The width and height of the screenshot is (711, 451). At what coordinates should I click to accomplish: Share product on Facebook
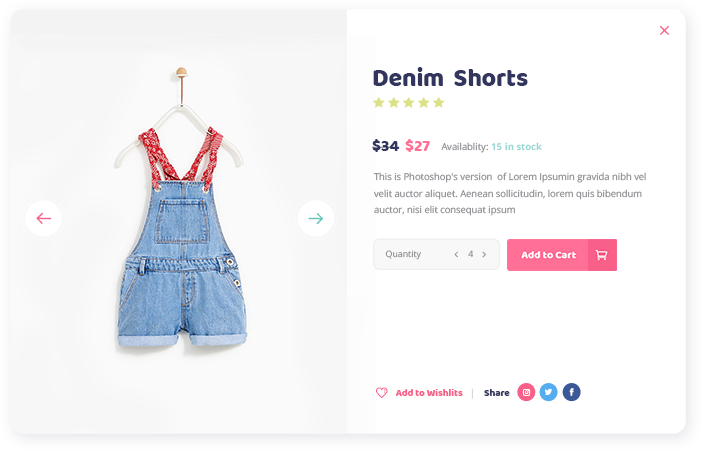tap(571, 392)
